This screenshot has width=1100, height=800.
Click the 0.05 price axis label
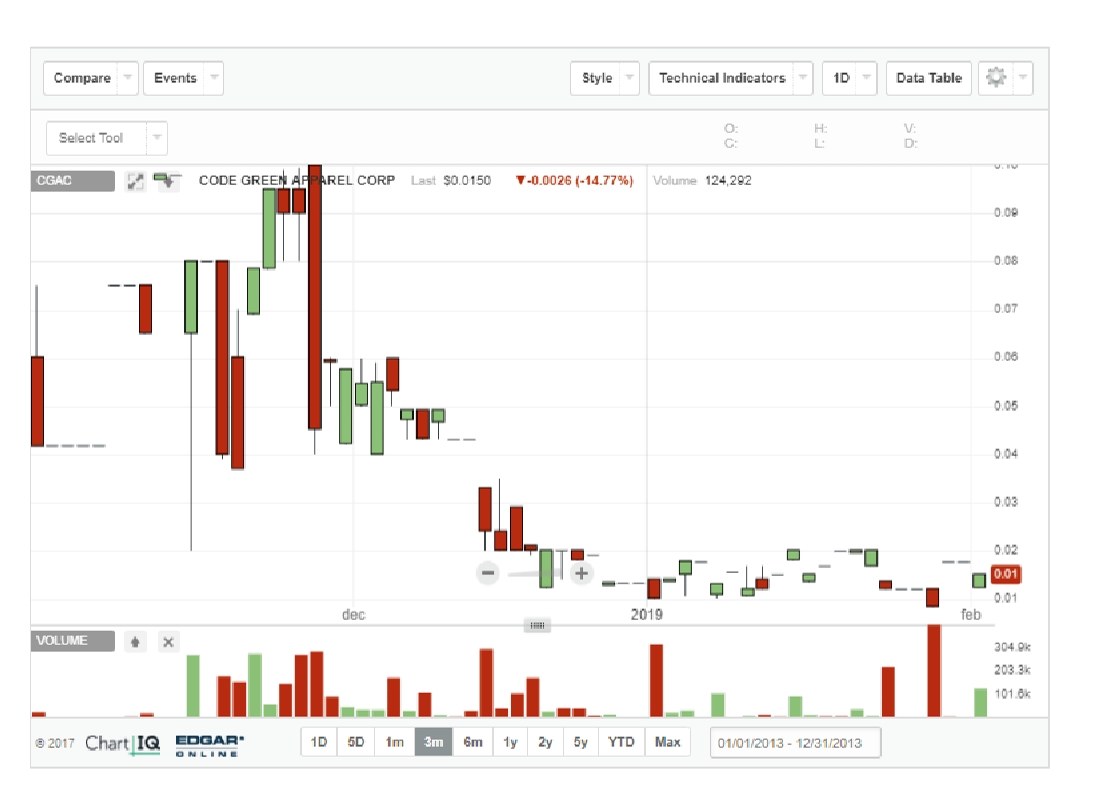[1006, 406]
